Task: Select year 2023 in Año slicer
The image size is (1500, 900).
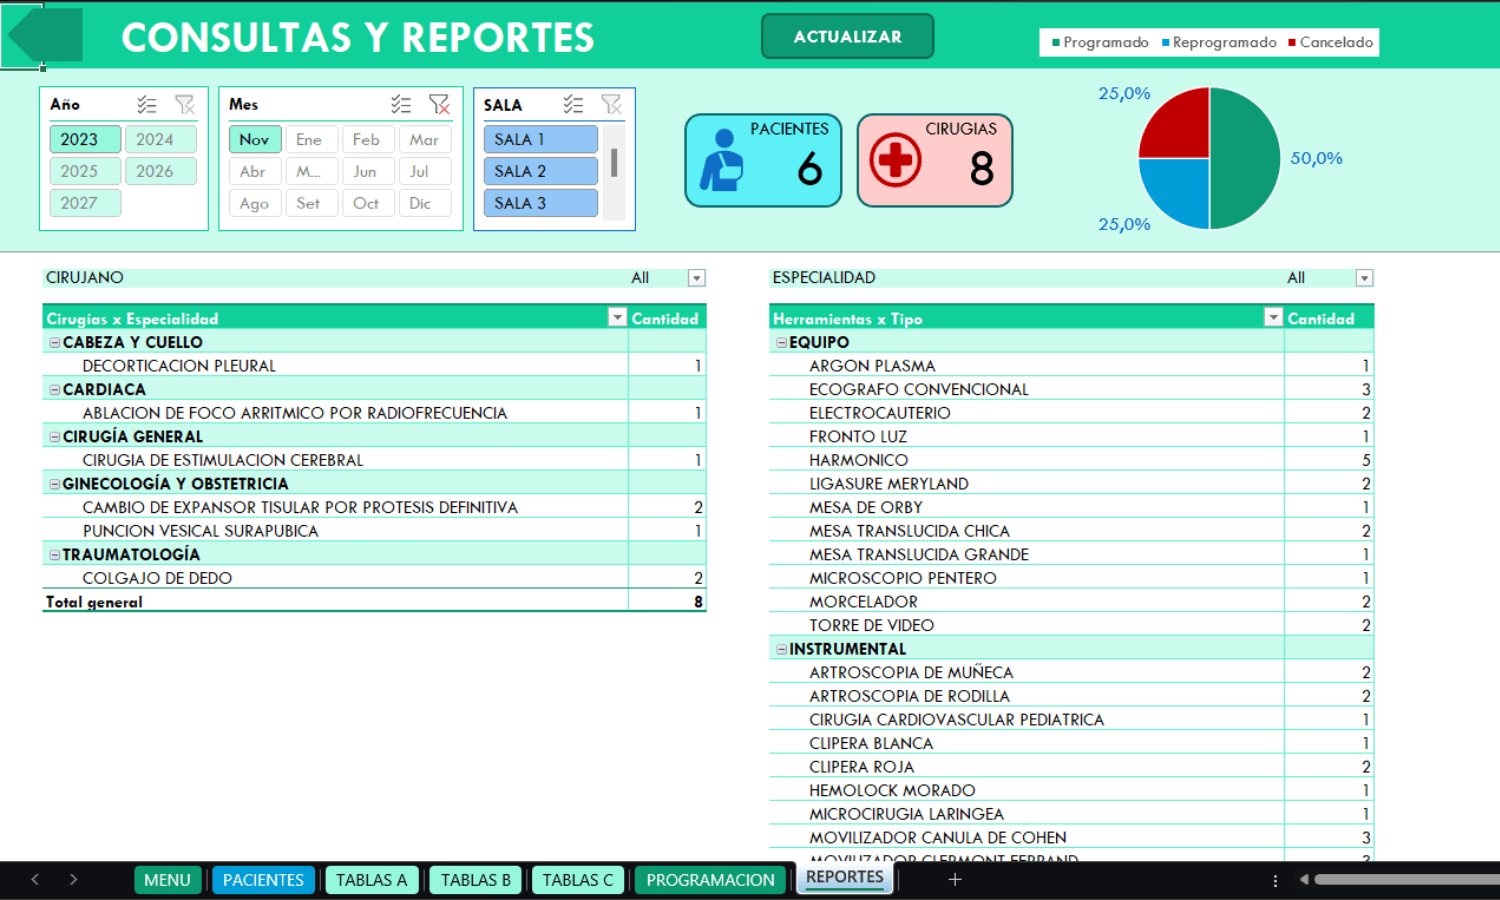Action: pos(85,139)
